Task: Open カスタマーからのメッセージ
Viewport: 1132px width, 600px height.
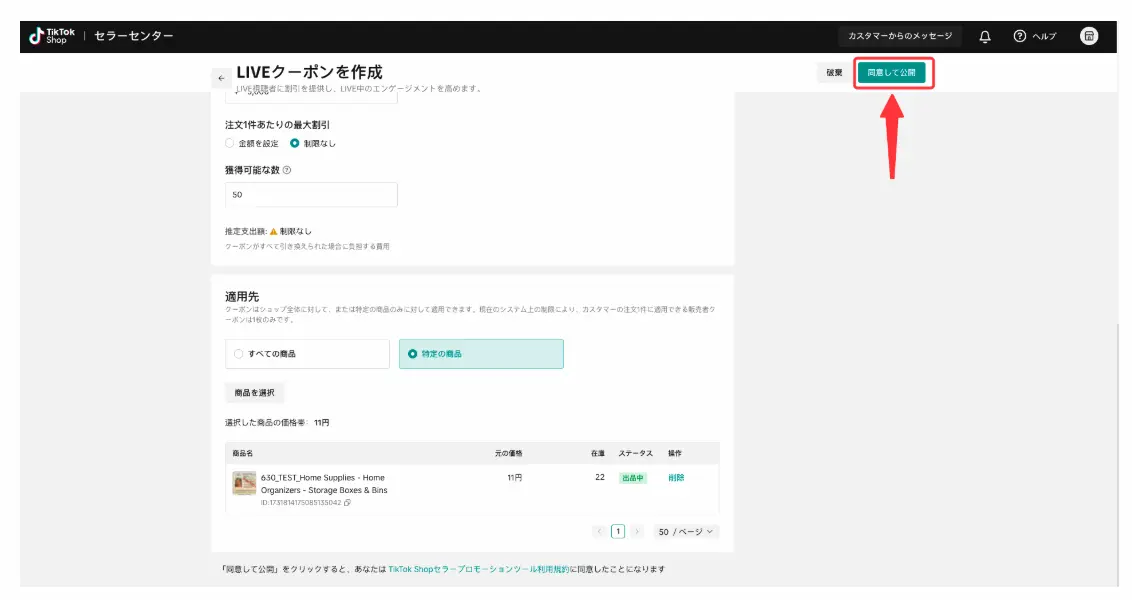Action: (x=900, y=36)
